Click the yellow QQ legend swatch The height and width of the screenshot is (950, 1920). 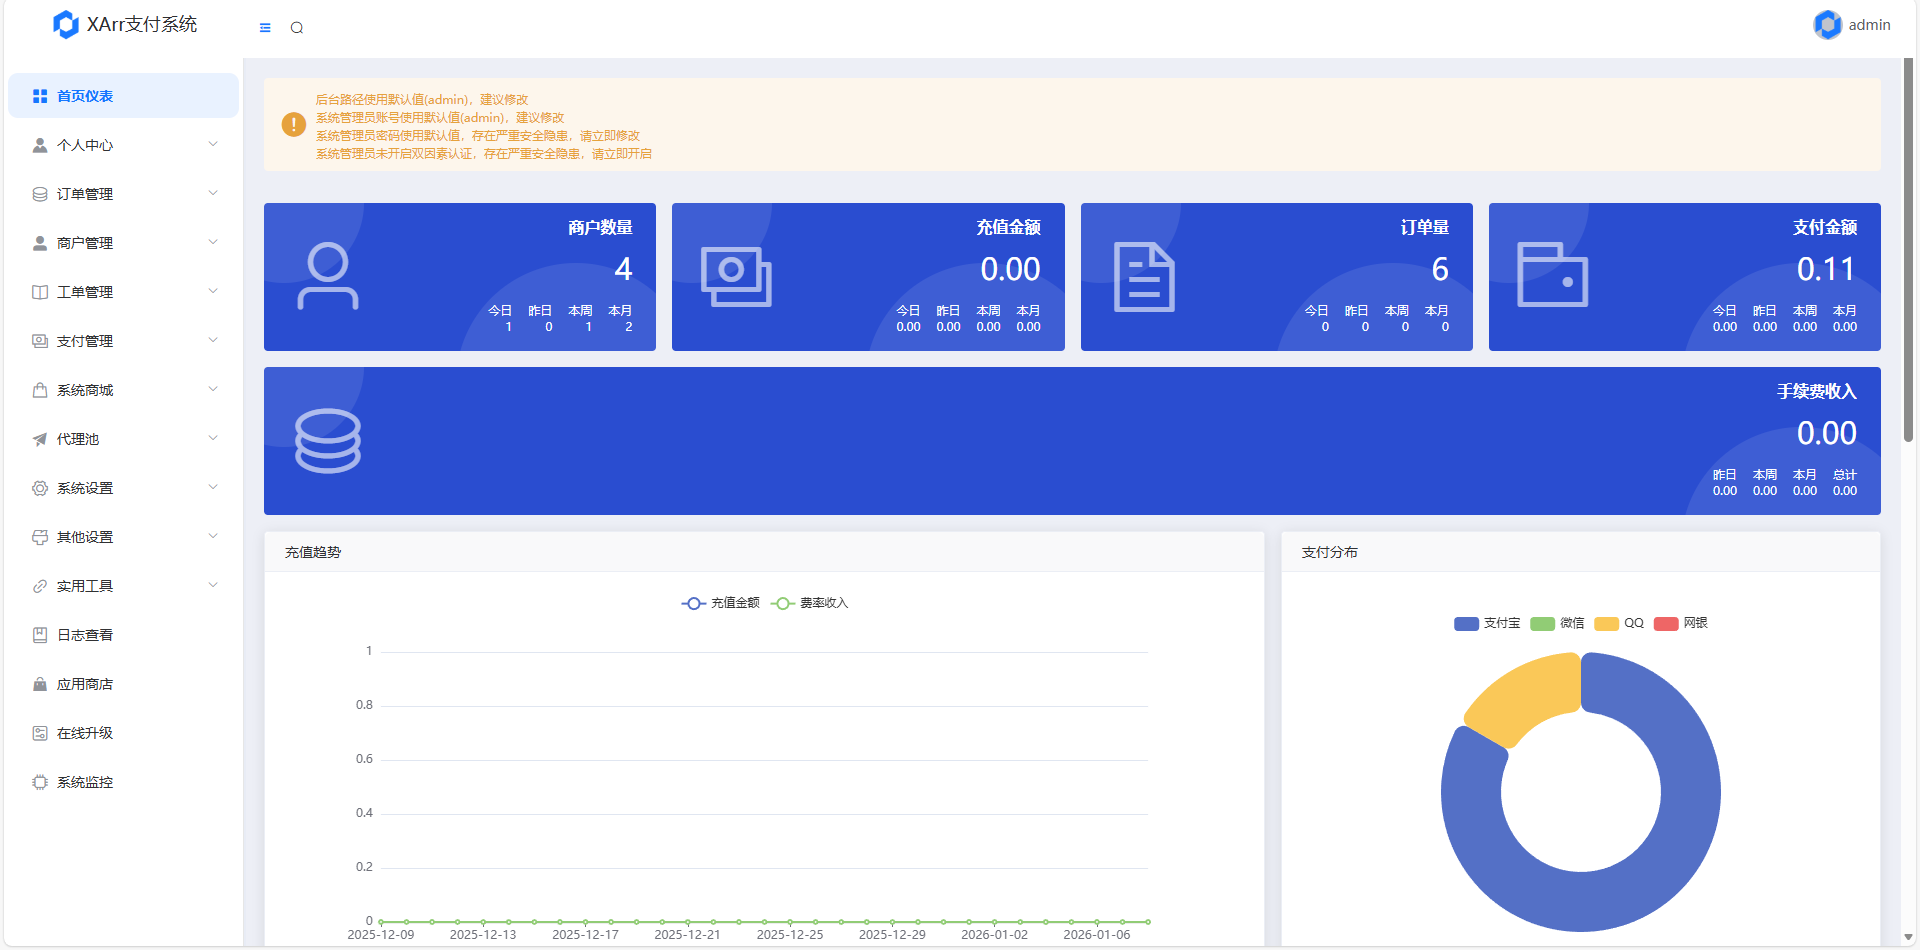coord(1606,623)
